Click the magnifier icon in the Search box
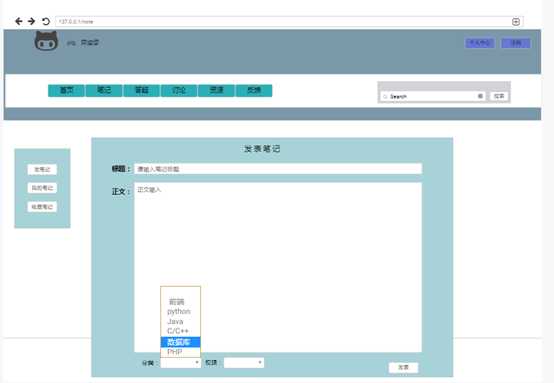554x383 pixels. click(x=385, y=96)
